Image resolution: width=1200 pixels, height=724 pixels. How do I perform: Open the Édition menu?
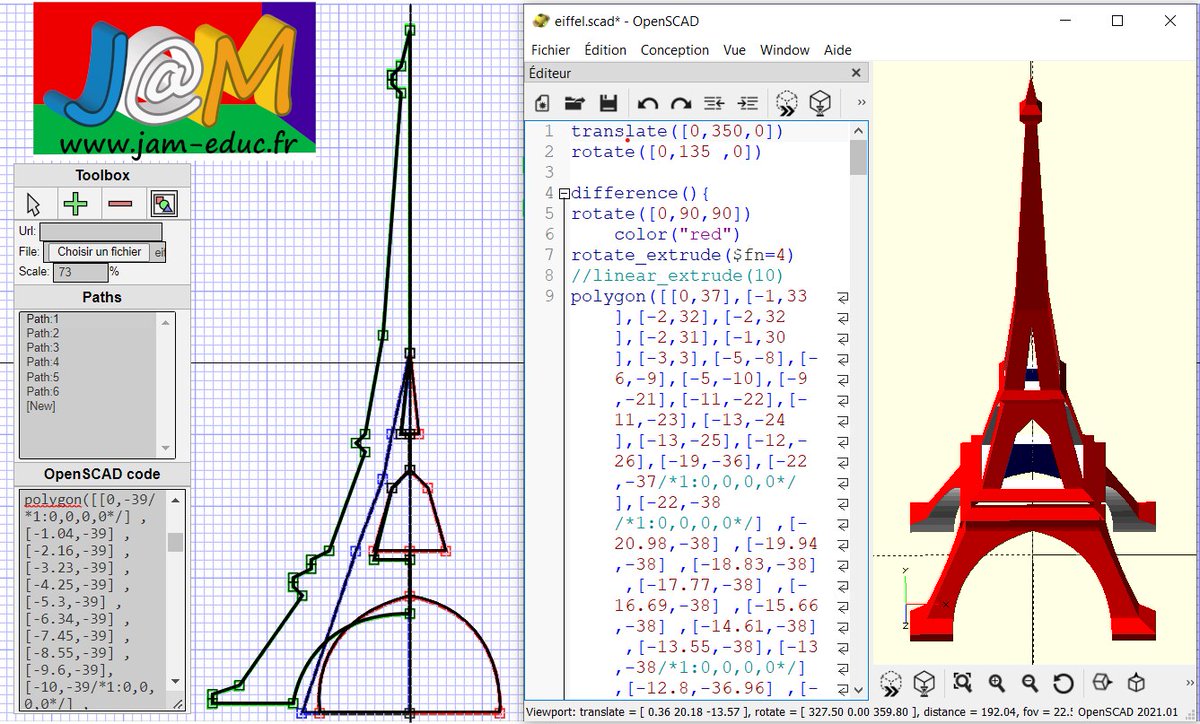605,50
